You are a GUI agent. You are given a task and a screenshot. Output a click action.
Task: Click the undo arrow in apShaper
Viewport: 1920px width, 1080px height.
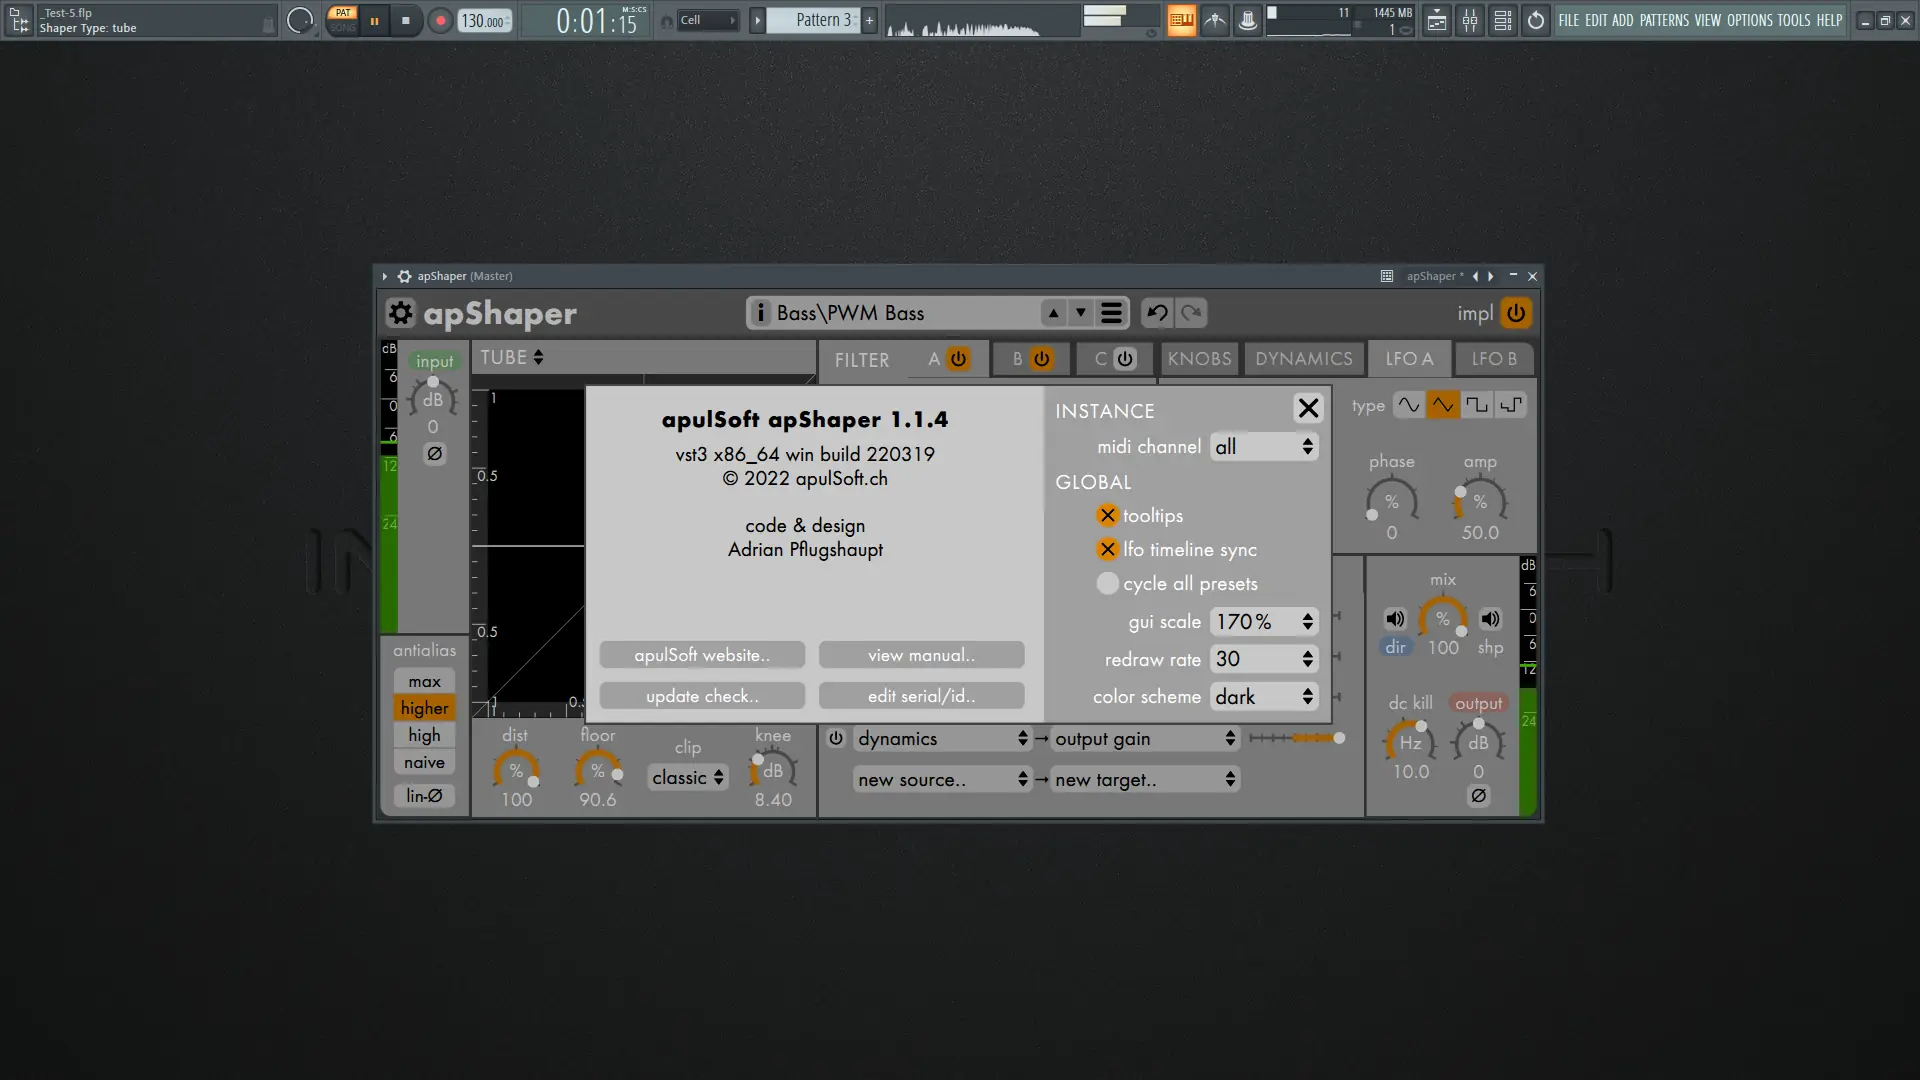[x=1157, y=313]
